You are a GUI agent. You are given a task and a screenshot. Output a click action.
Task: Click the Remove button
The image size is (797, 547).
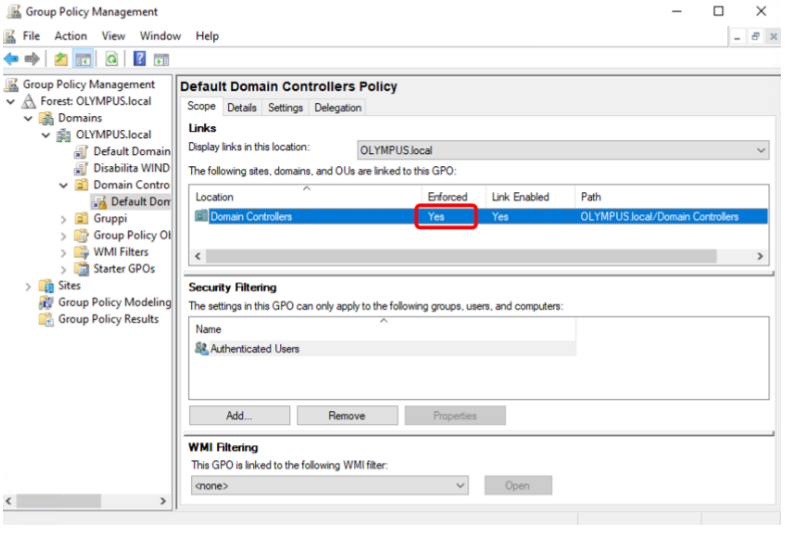347,415
